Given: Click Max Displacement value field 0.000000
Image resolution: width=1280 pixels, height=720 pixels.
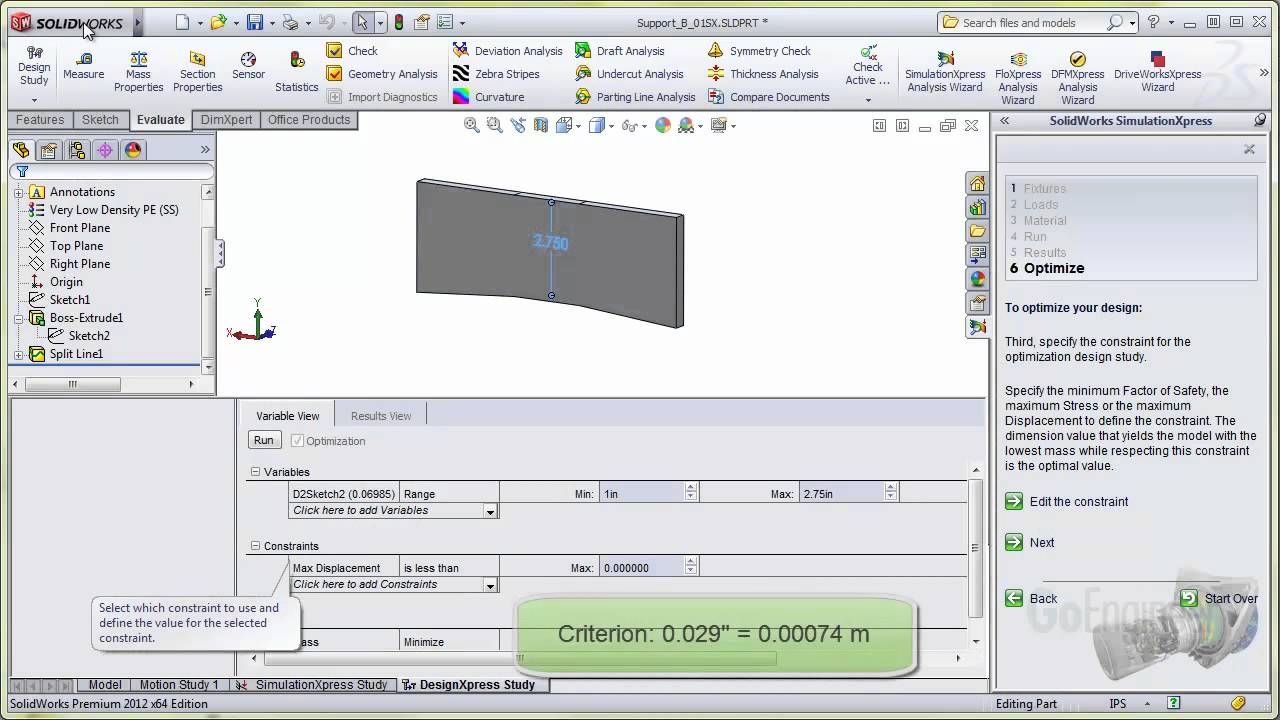Looking at the screenshot, I should (642, 568).
